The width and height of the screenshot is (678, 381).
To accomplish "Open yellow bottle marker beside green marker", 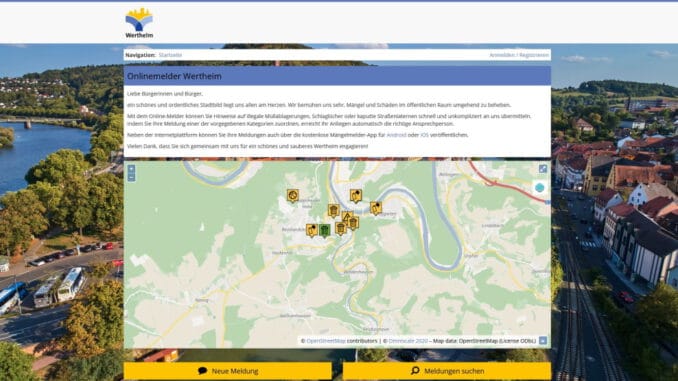I will click(x=312, y=231).
